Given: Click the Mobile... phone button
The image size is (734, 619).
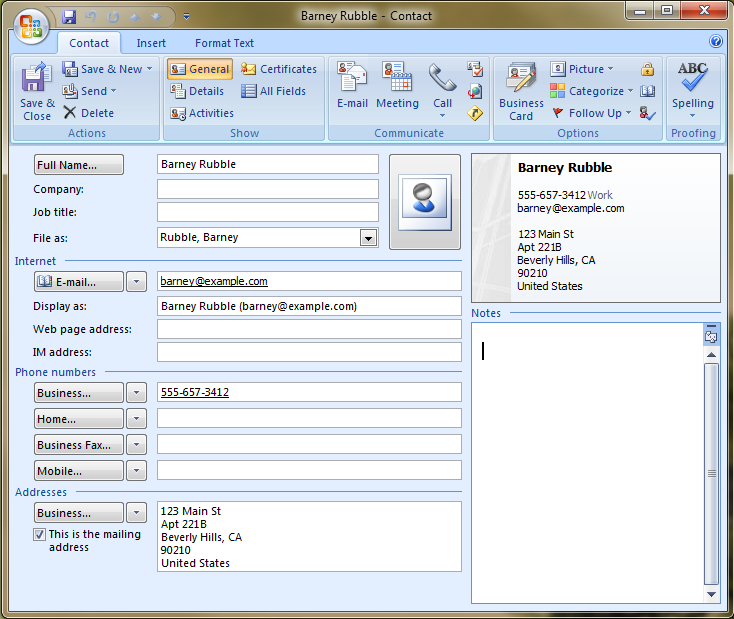Looking at the screenshot, I should click(x=78, y=471).
